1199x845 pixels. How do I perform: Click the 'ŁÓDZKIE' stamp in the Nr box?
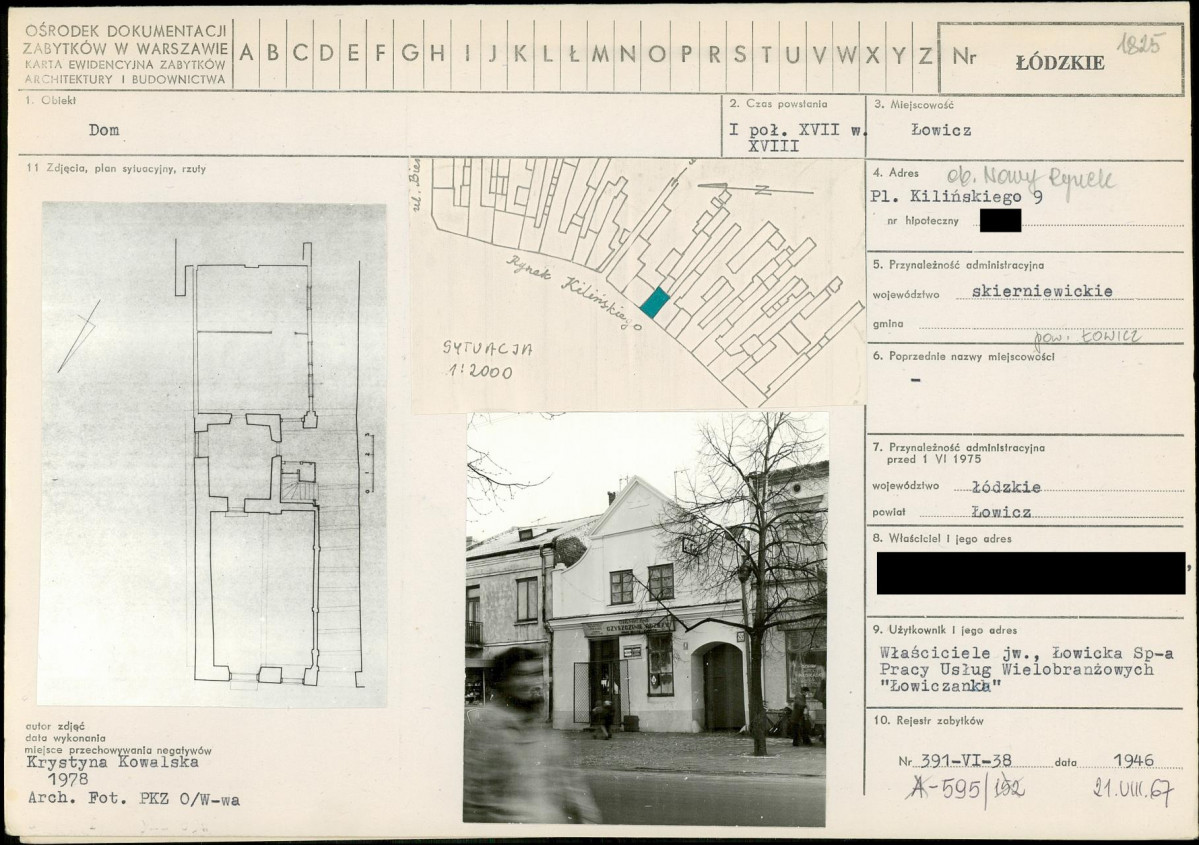(1060, 63)
